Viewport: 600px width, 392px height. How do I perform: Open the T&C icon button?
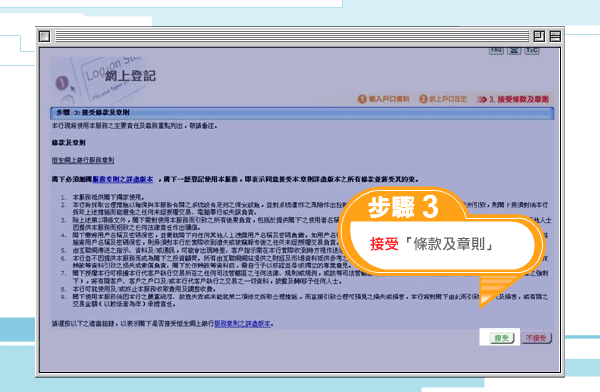532,51
